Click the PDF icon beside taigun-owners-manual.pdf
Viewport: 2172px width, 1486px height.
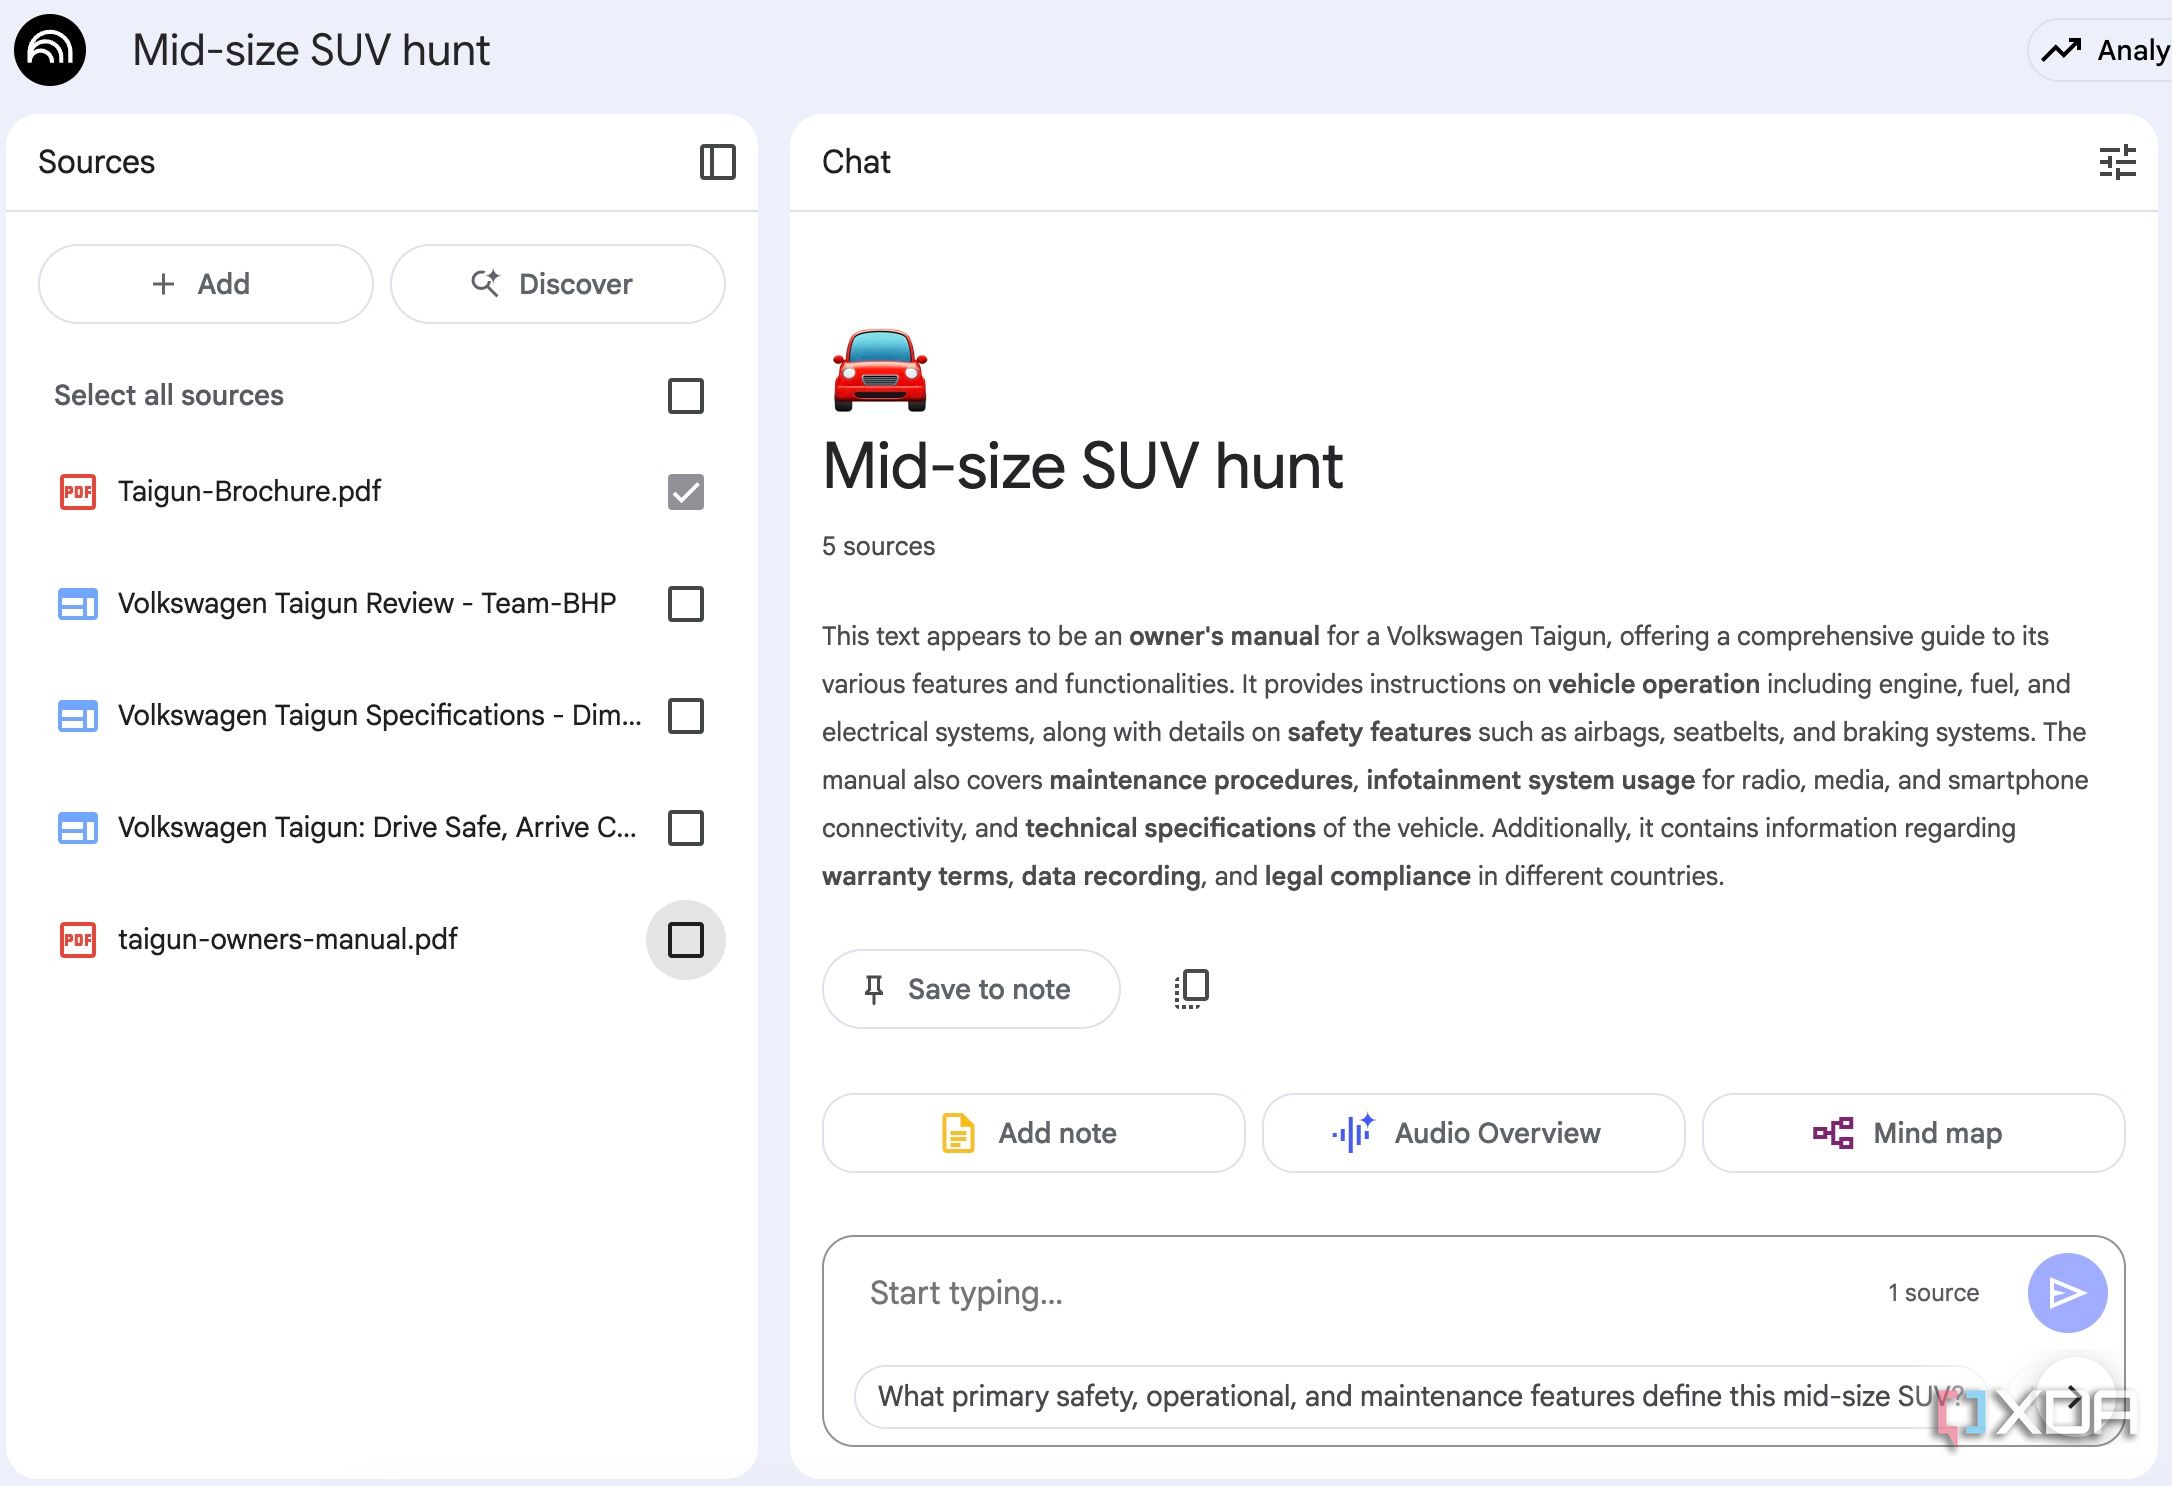[76, 940]
